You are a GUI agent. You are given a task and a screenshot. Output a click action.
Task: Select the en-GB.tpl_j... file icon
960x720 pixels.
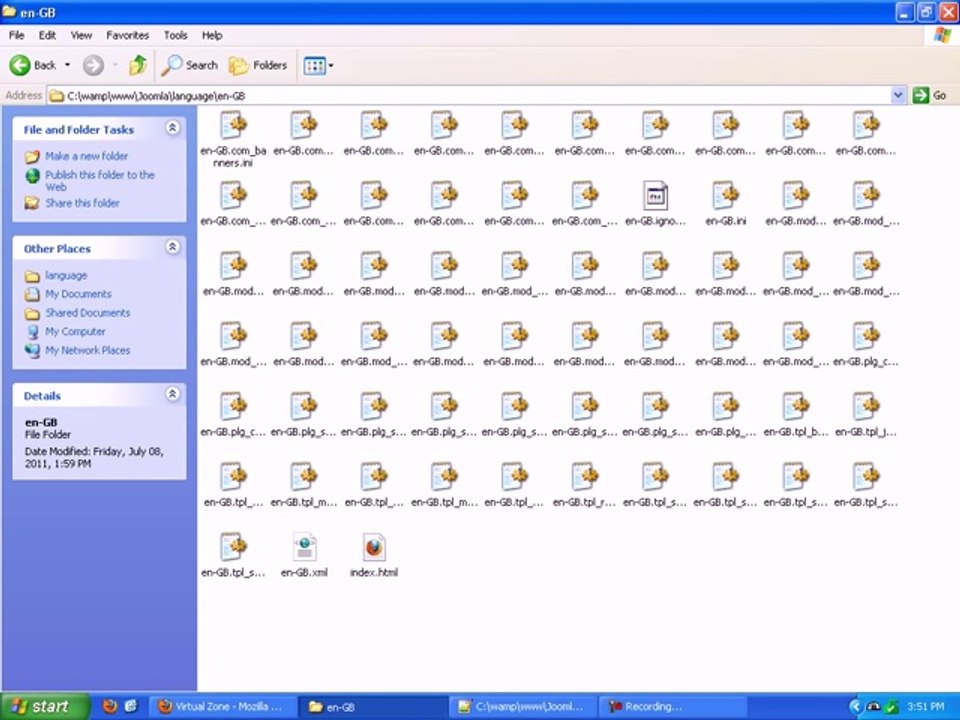tap(866, 406)
